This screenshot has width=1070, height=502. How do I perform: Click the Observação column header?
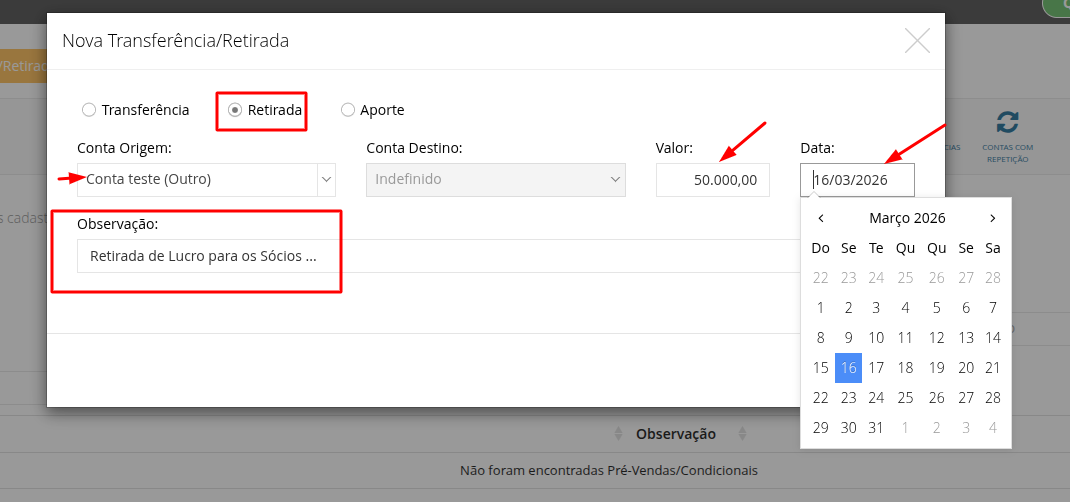click(x=676, y=434)
